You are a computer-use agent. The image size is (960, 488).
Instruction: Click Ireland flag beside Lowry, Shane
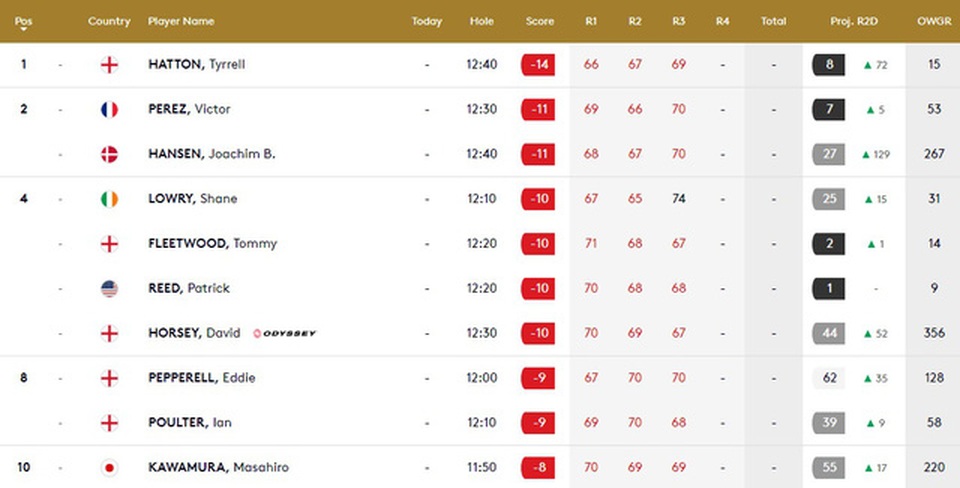click(109, 199)
